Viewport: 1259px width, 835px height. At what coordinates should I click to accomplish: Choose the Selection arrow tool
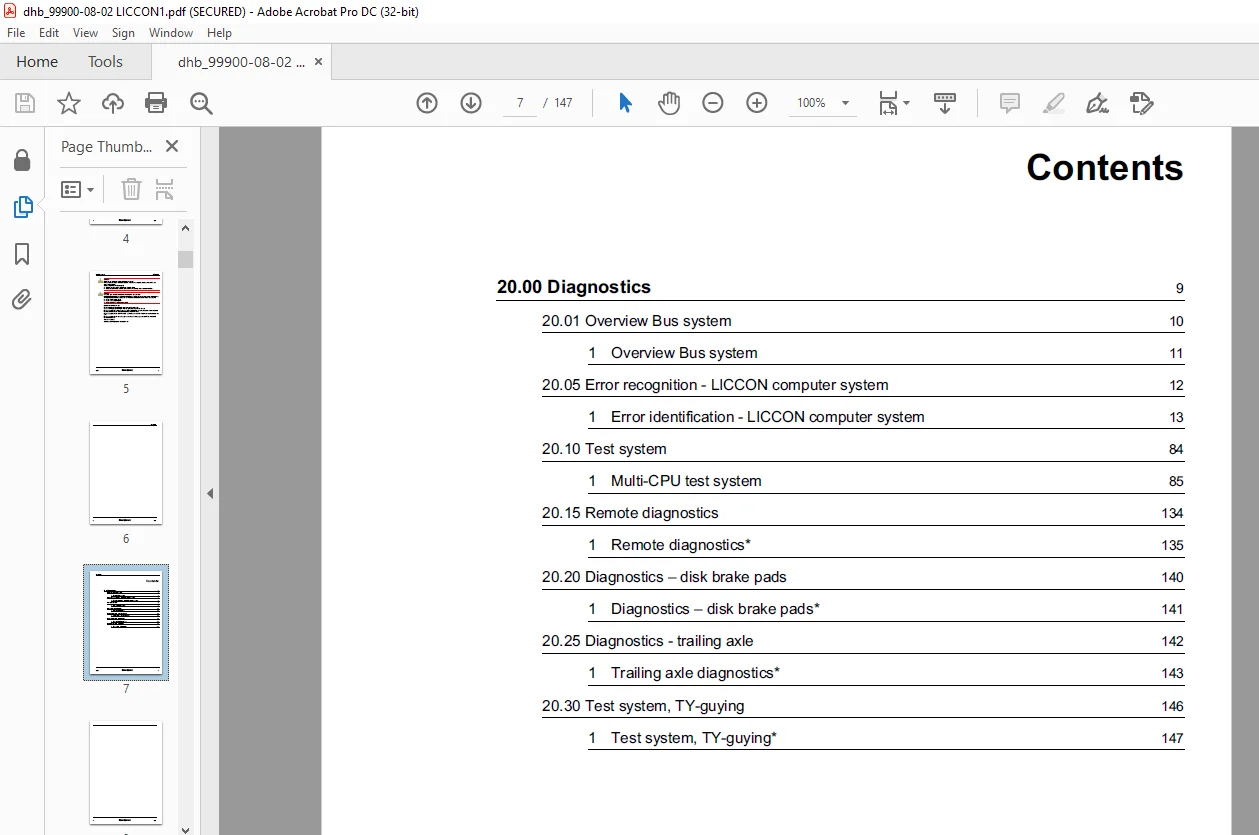click(x=625, y=103)
